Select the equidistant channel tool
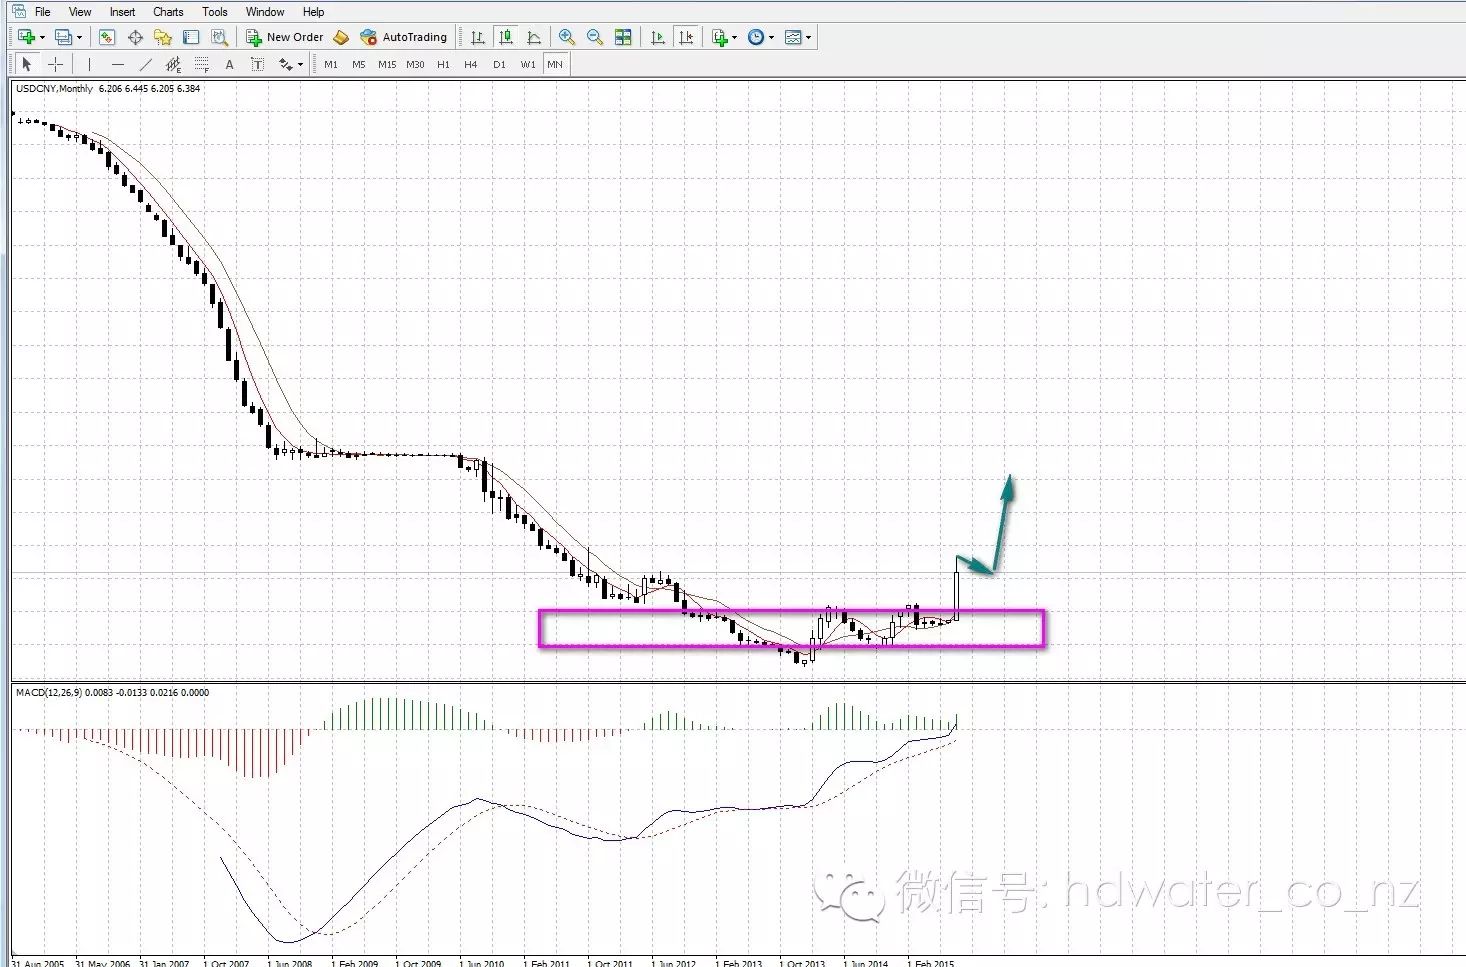Viewport: 1466px width, 967px height. pyautogui.click(x=173, y=64)
